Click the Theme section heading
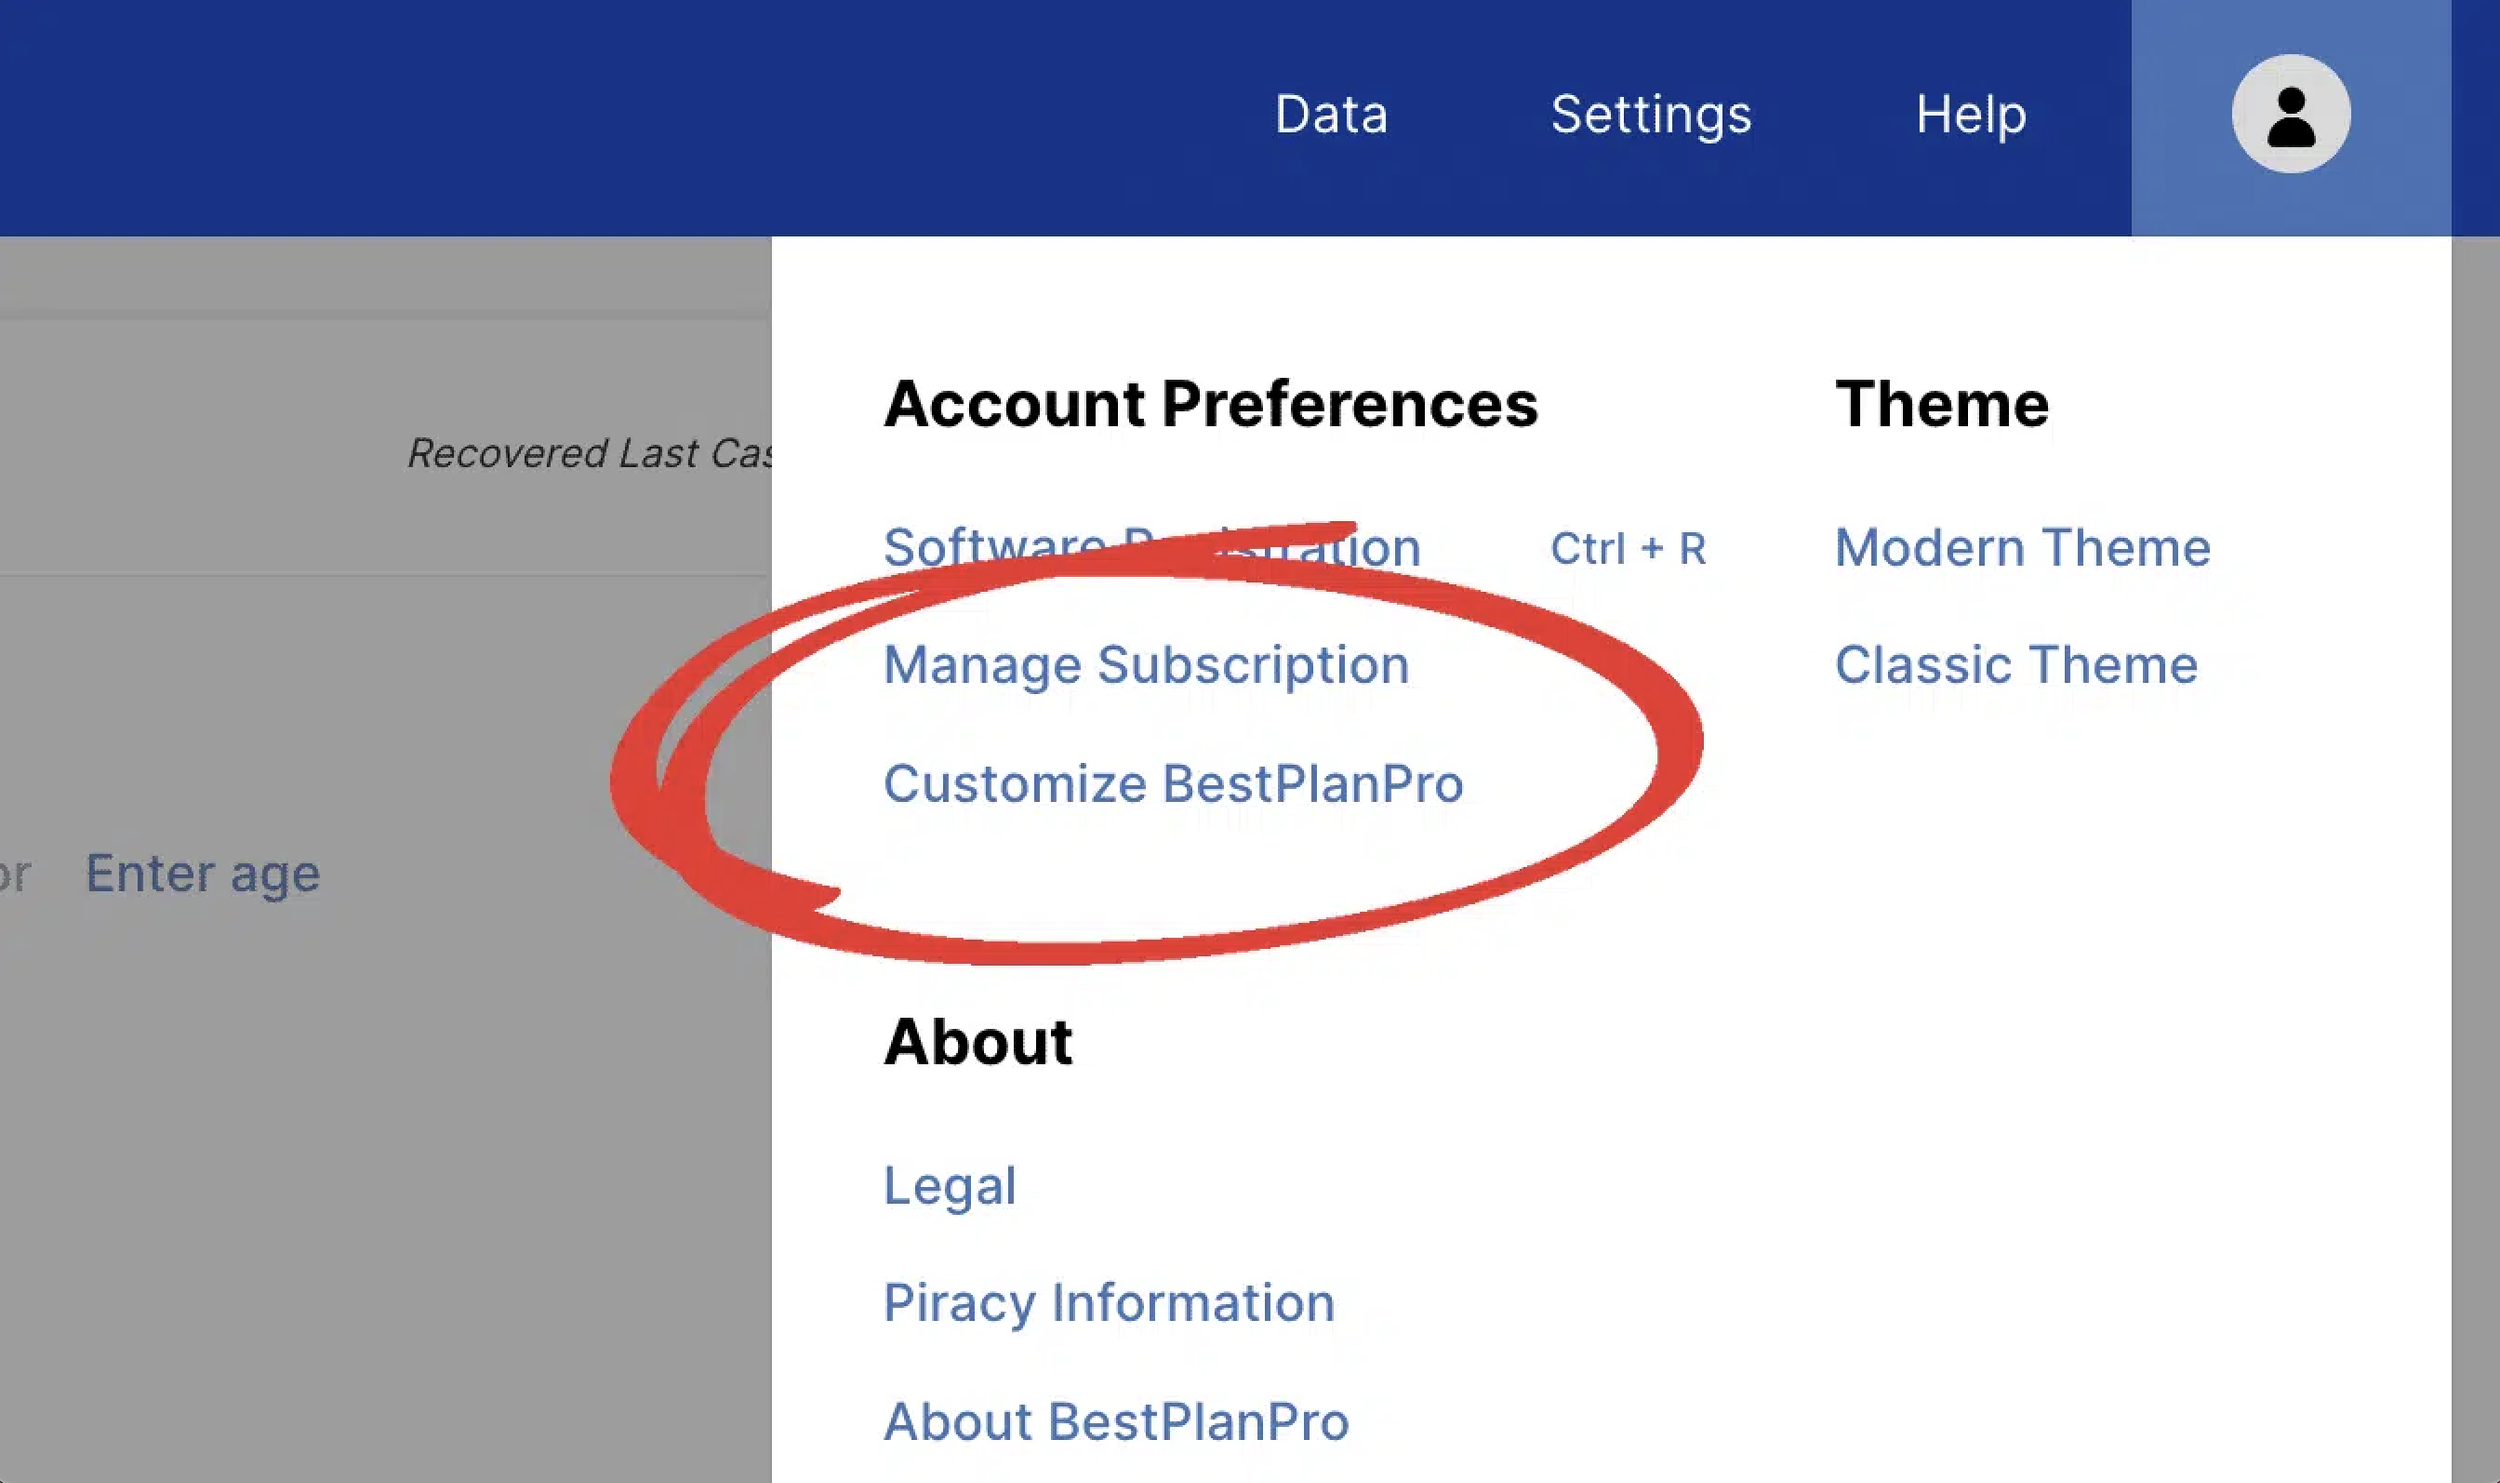This screenshot has width=2500, height=1483. (1941, 404)
